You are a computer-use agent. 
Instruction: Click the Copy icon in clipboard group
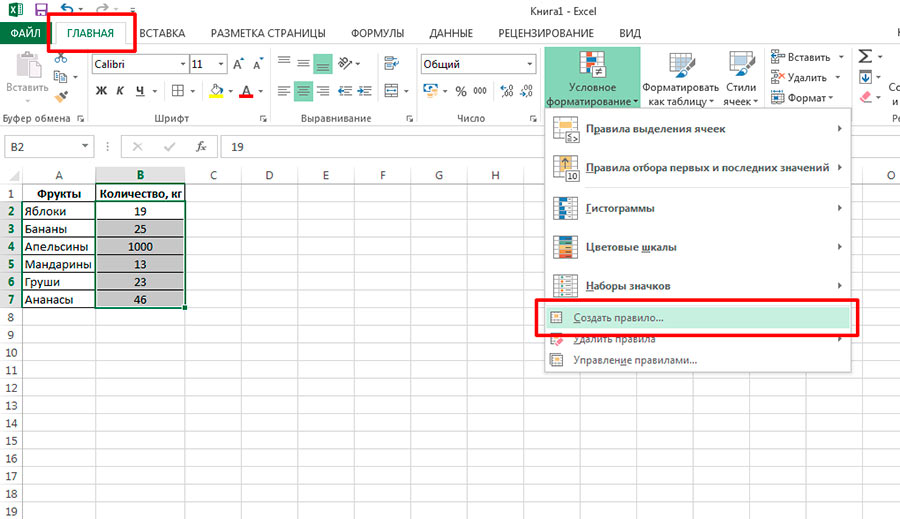pyautogui.click(x=60, y=76)
